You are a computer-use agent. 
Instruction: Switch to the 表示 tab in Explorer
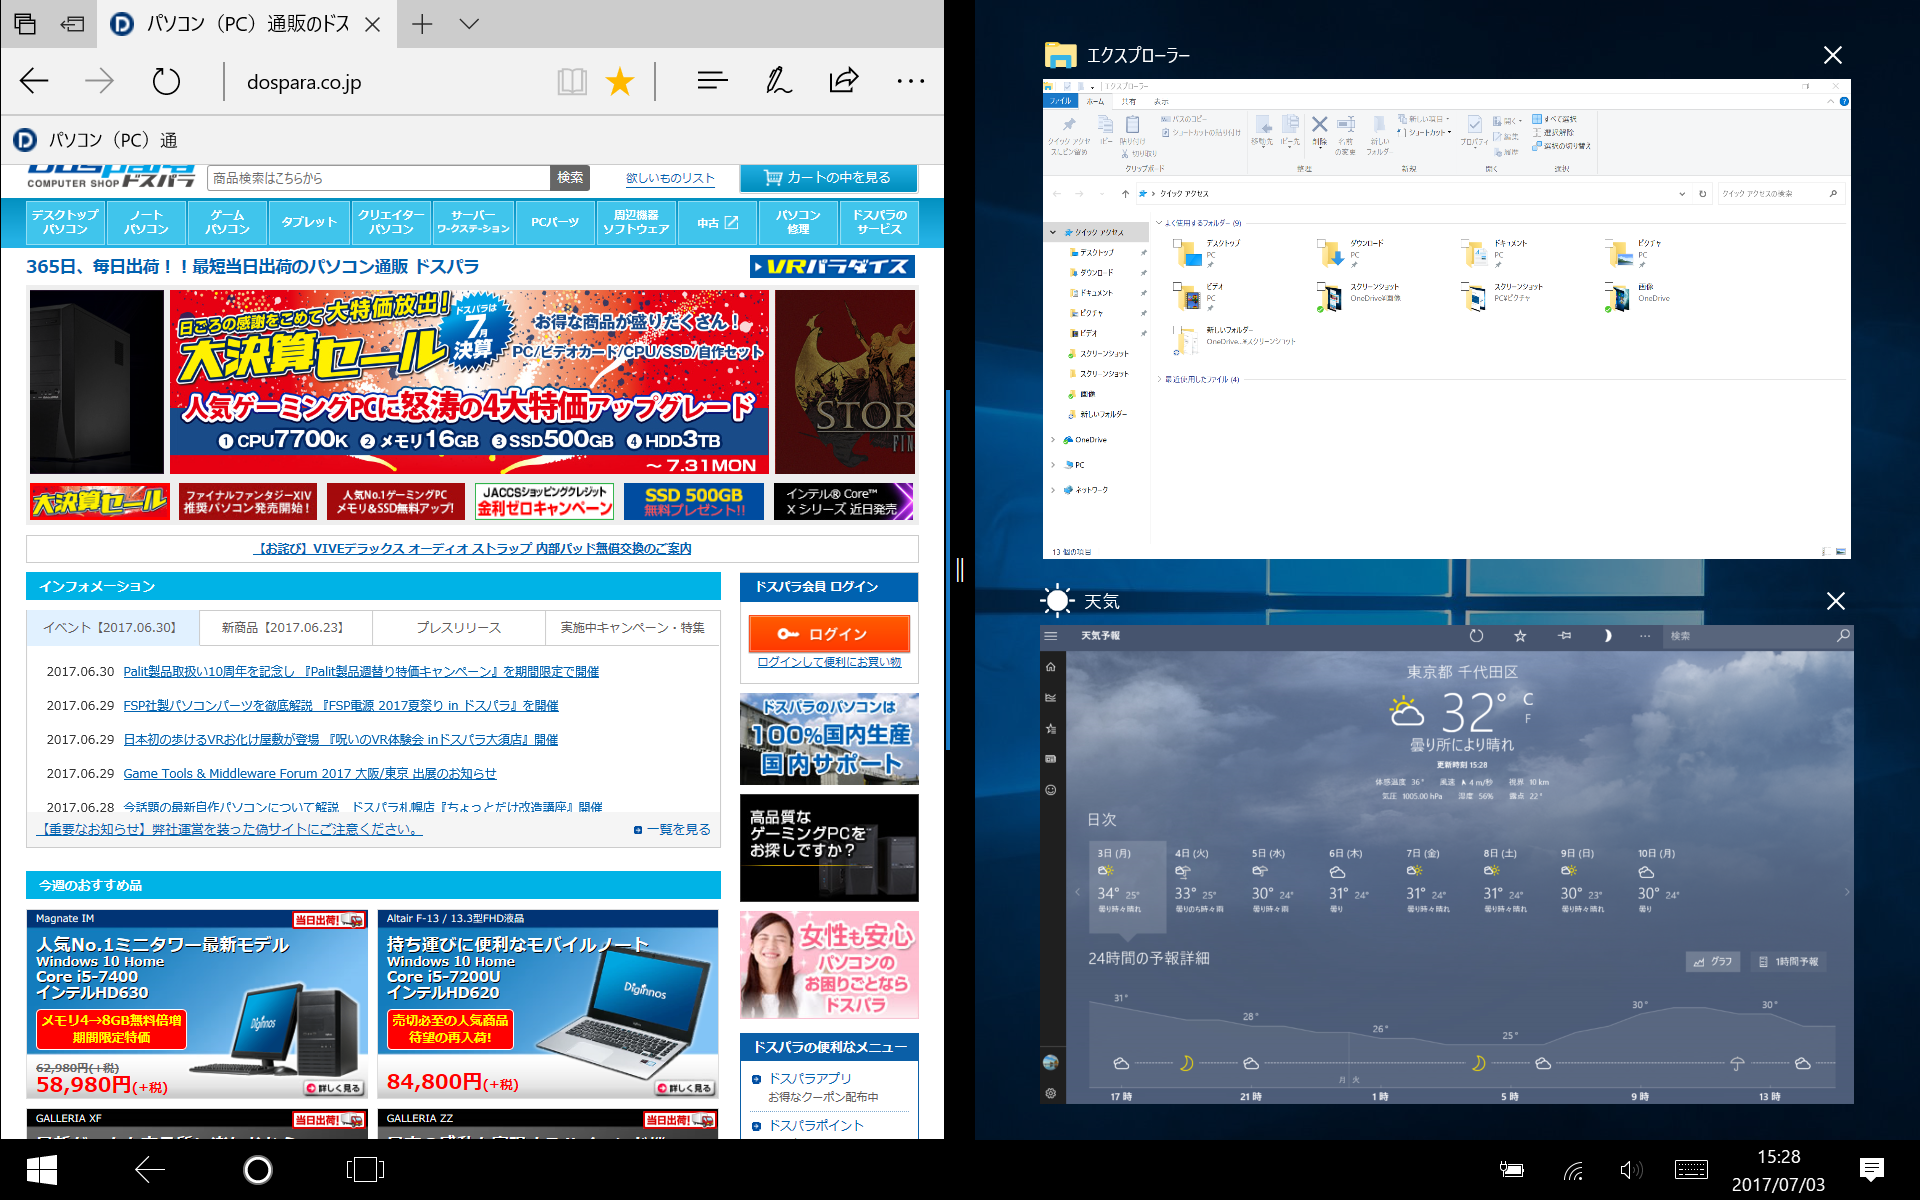point(1161,101)
